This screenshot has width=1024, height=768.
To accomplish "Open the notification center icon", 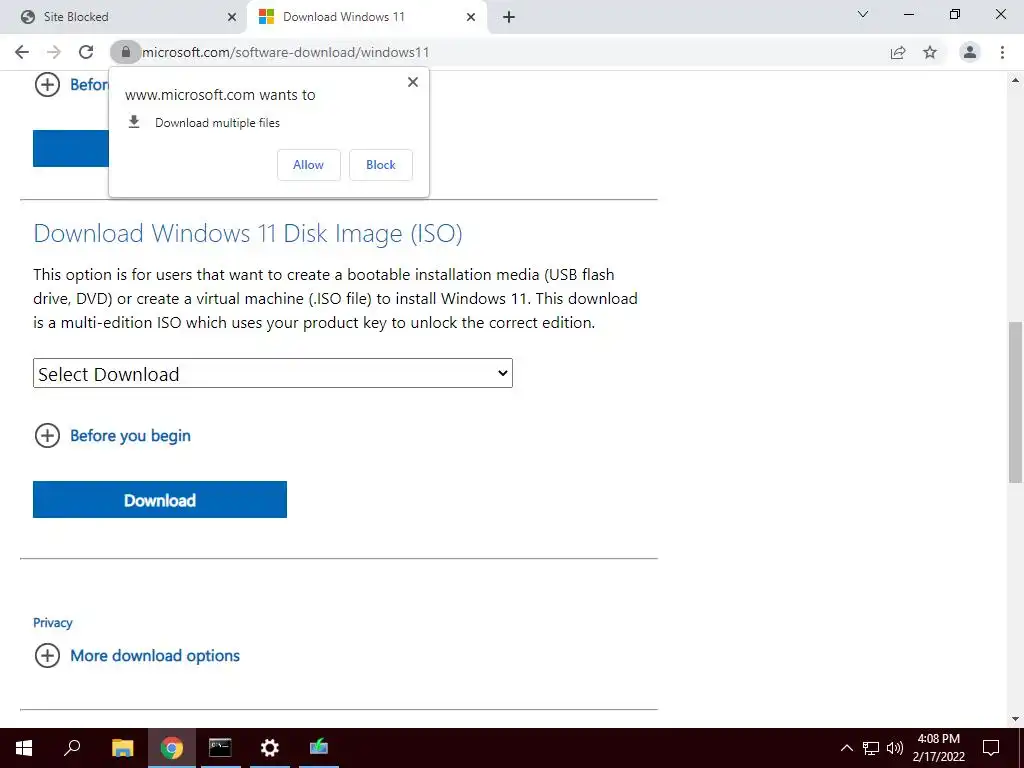I will [991, 748].
